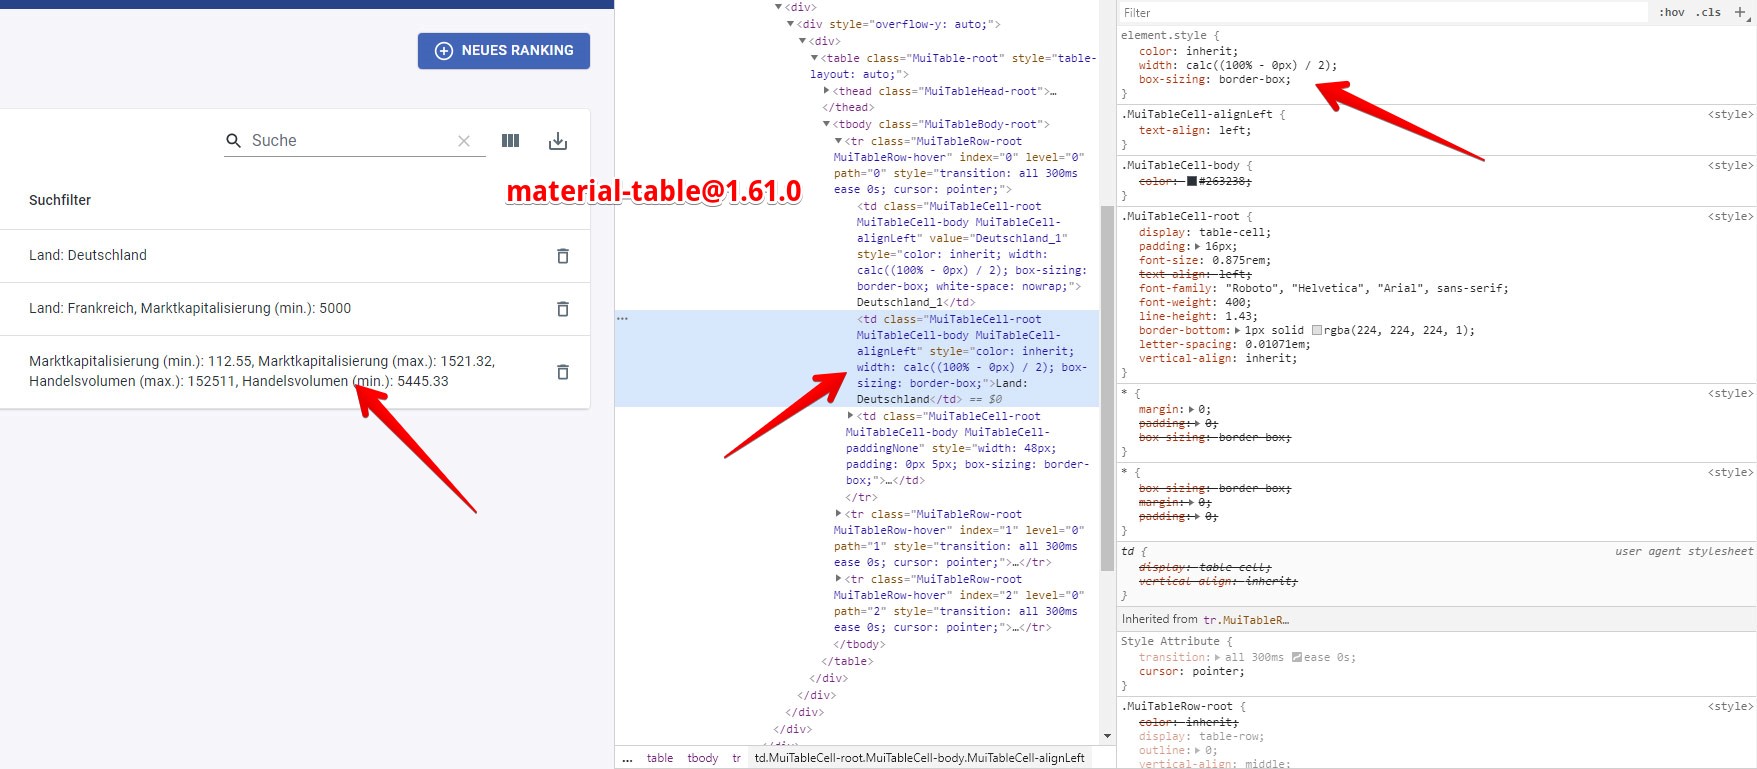Expand the td MuiTableCell-paddingNone node

click(850, 416)
